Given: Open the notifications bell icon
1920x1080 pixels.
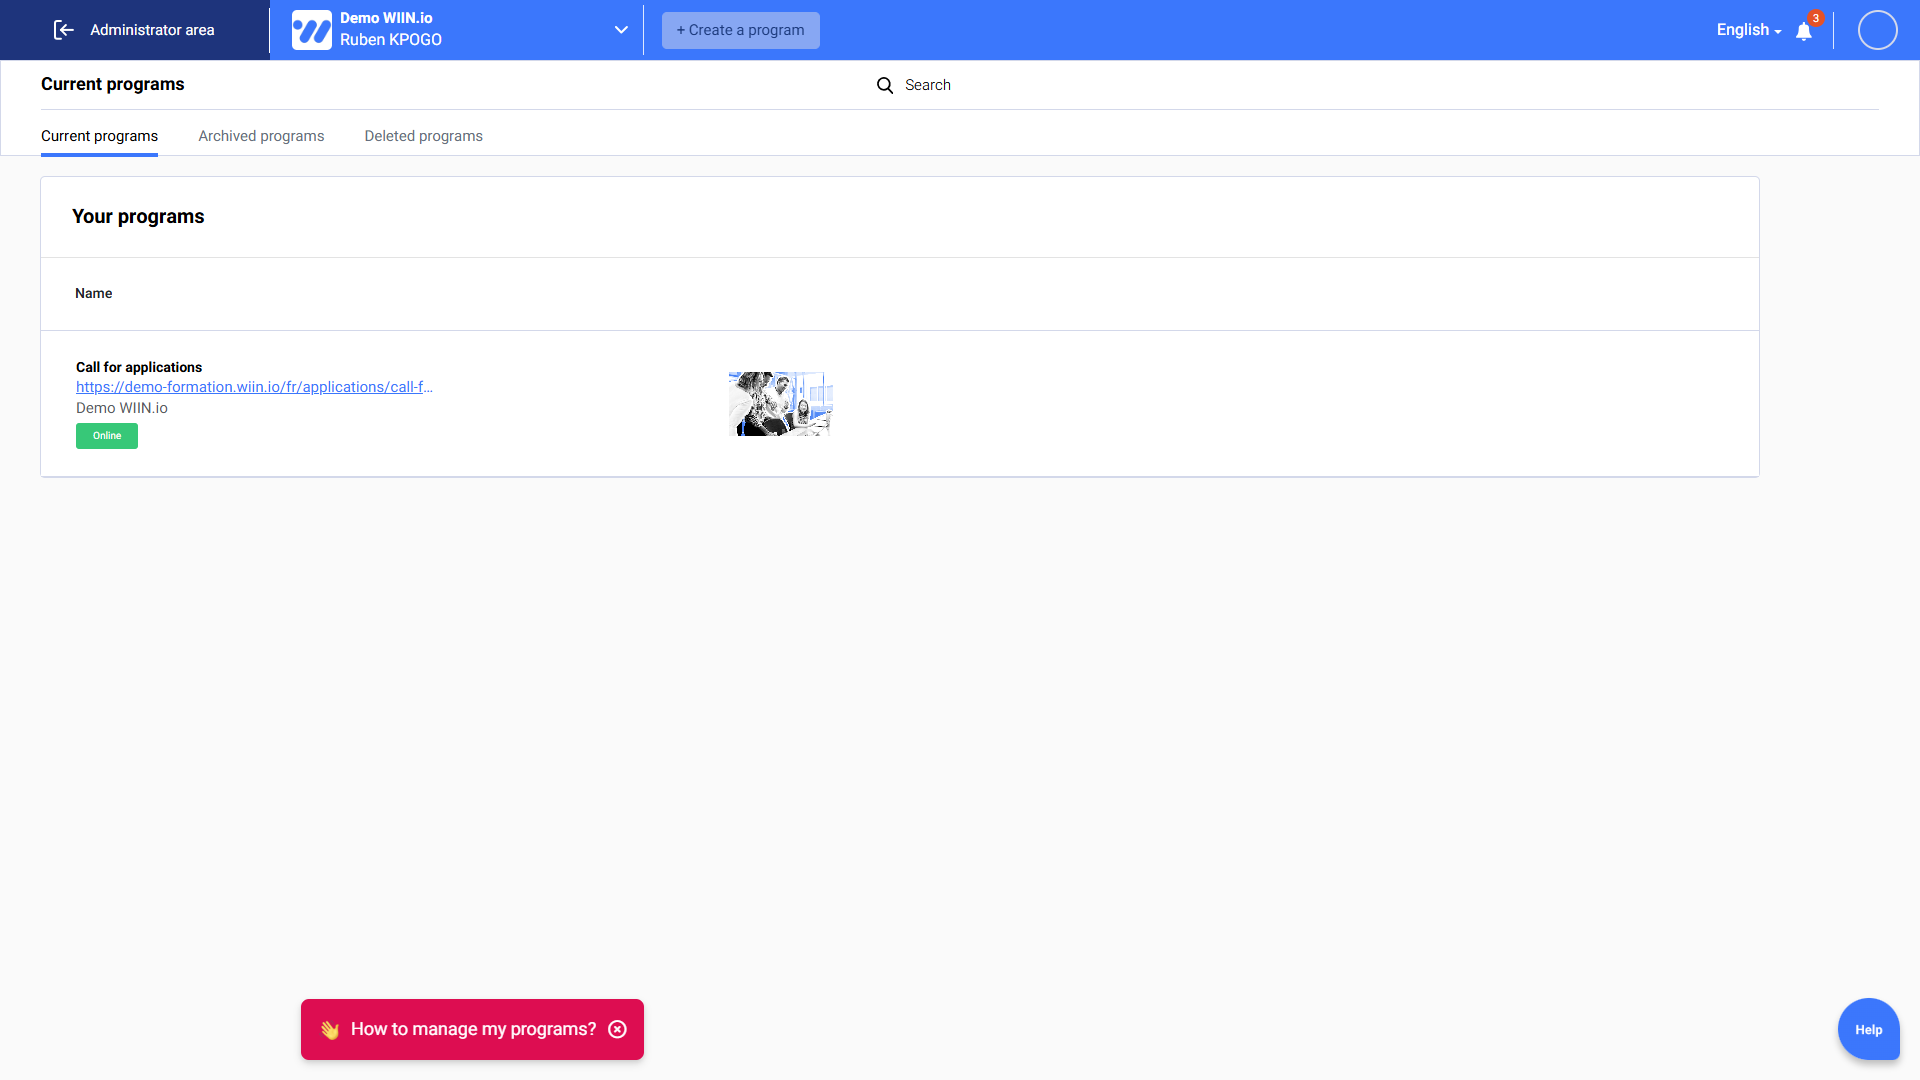Looking at the screenshot, I should point(1804,31).
